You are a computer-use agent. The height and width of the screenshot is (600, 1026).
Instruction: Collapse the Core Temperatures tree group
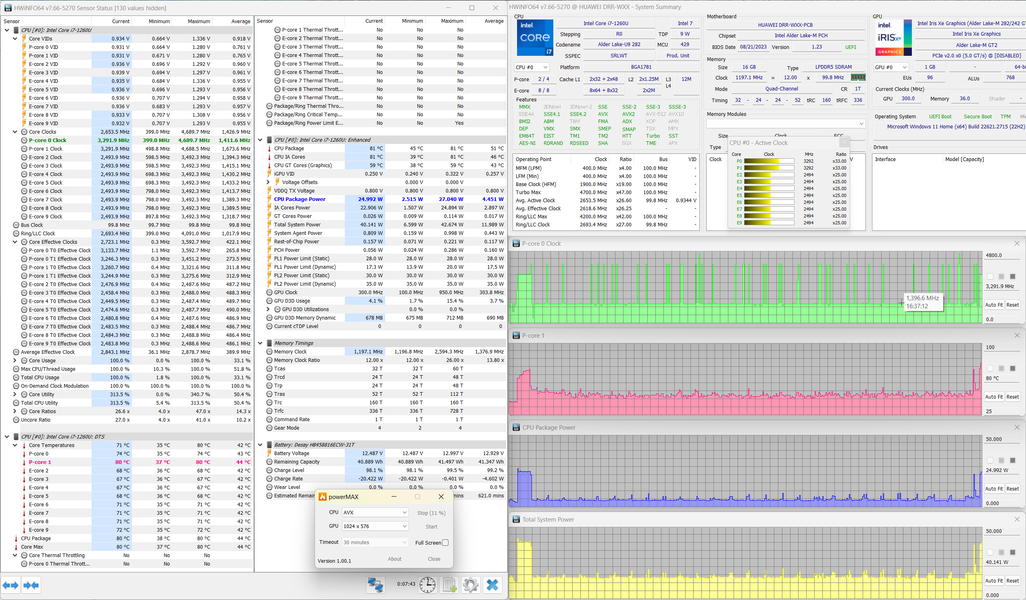(x=16, y=445)
